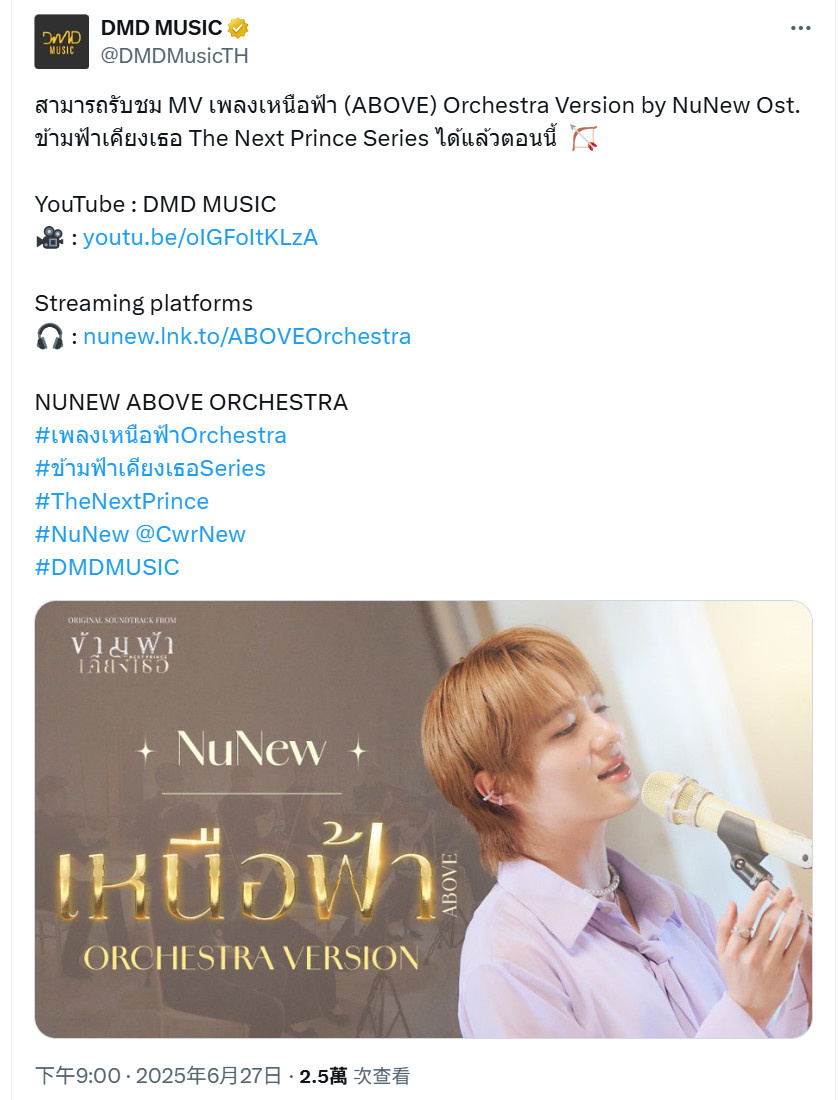Open hashtag #ข้ามฟ้าเคียงเธอSeries
Image resolution: width=840 pixels, height=1100 pixels.
point(150,468)
